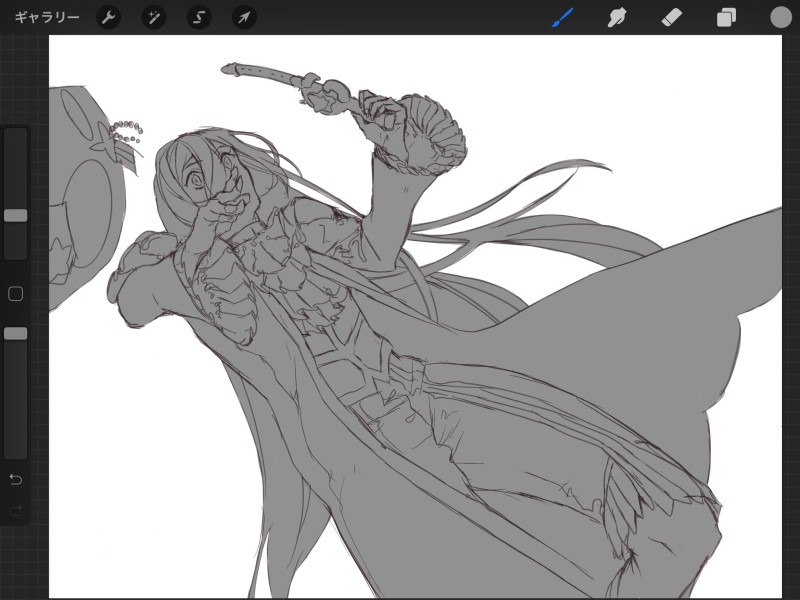Screen dimensions: 800x600
Task: Open the gray color picker circle
Action: pyautogui.click(x=781, y=17)
